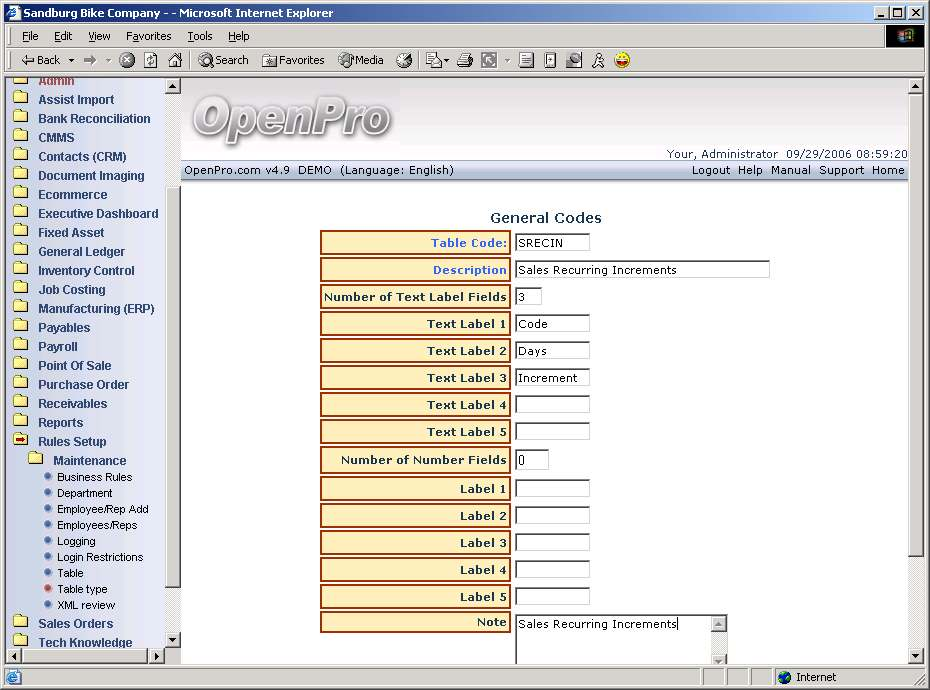Open the Tools menu
The width and height of the screenshot is (930, 690).
pos(200,36)
